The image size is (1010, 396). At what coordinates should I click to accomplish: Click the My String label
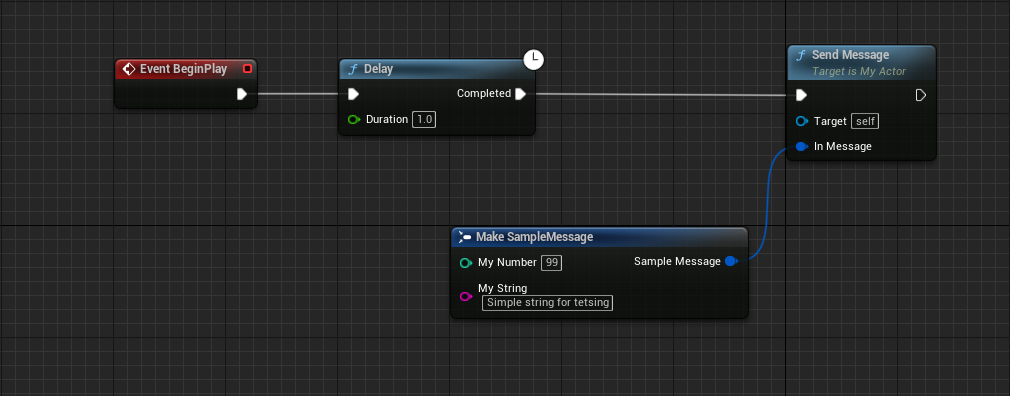pos(502,288)
